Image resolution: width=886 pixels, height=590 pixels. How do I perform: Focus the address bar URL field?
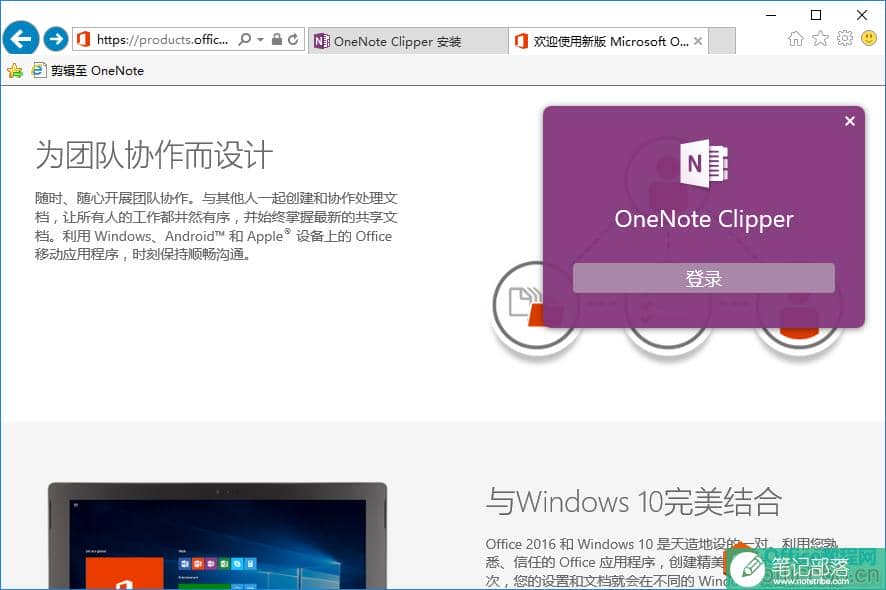pyautogui.click(x=163, y=39)
